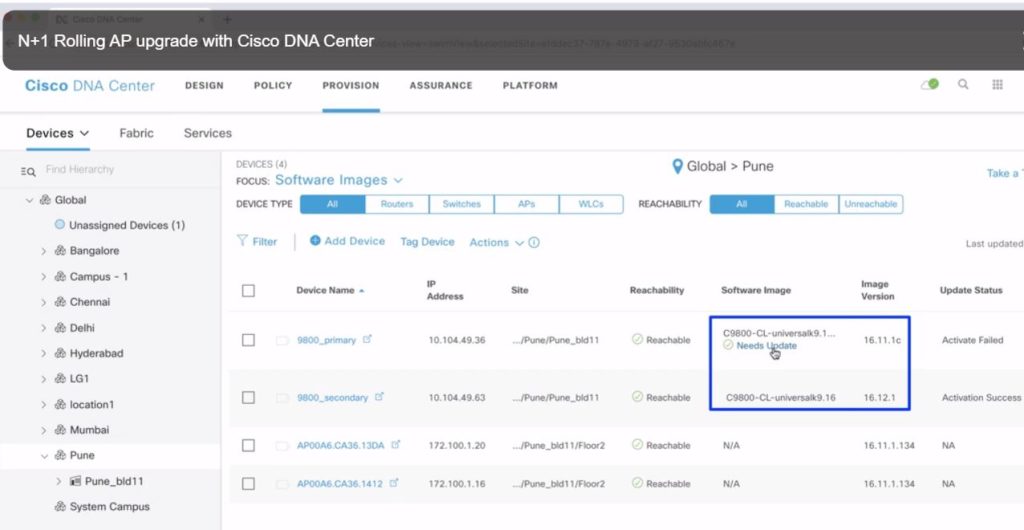Click the cloud status icon in header

click(x=930, y=85)
